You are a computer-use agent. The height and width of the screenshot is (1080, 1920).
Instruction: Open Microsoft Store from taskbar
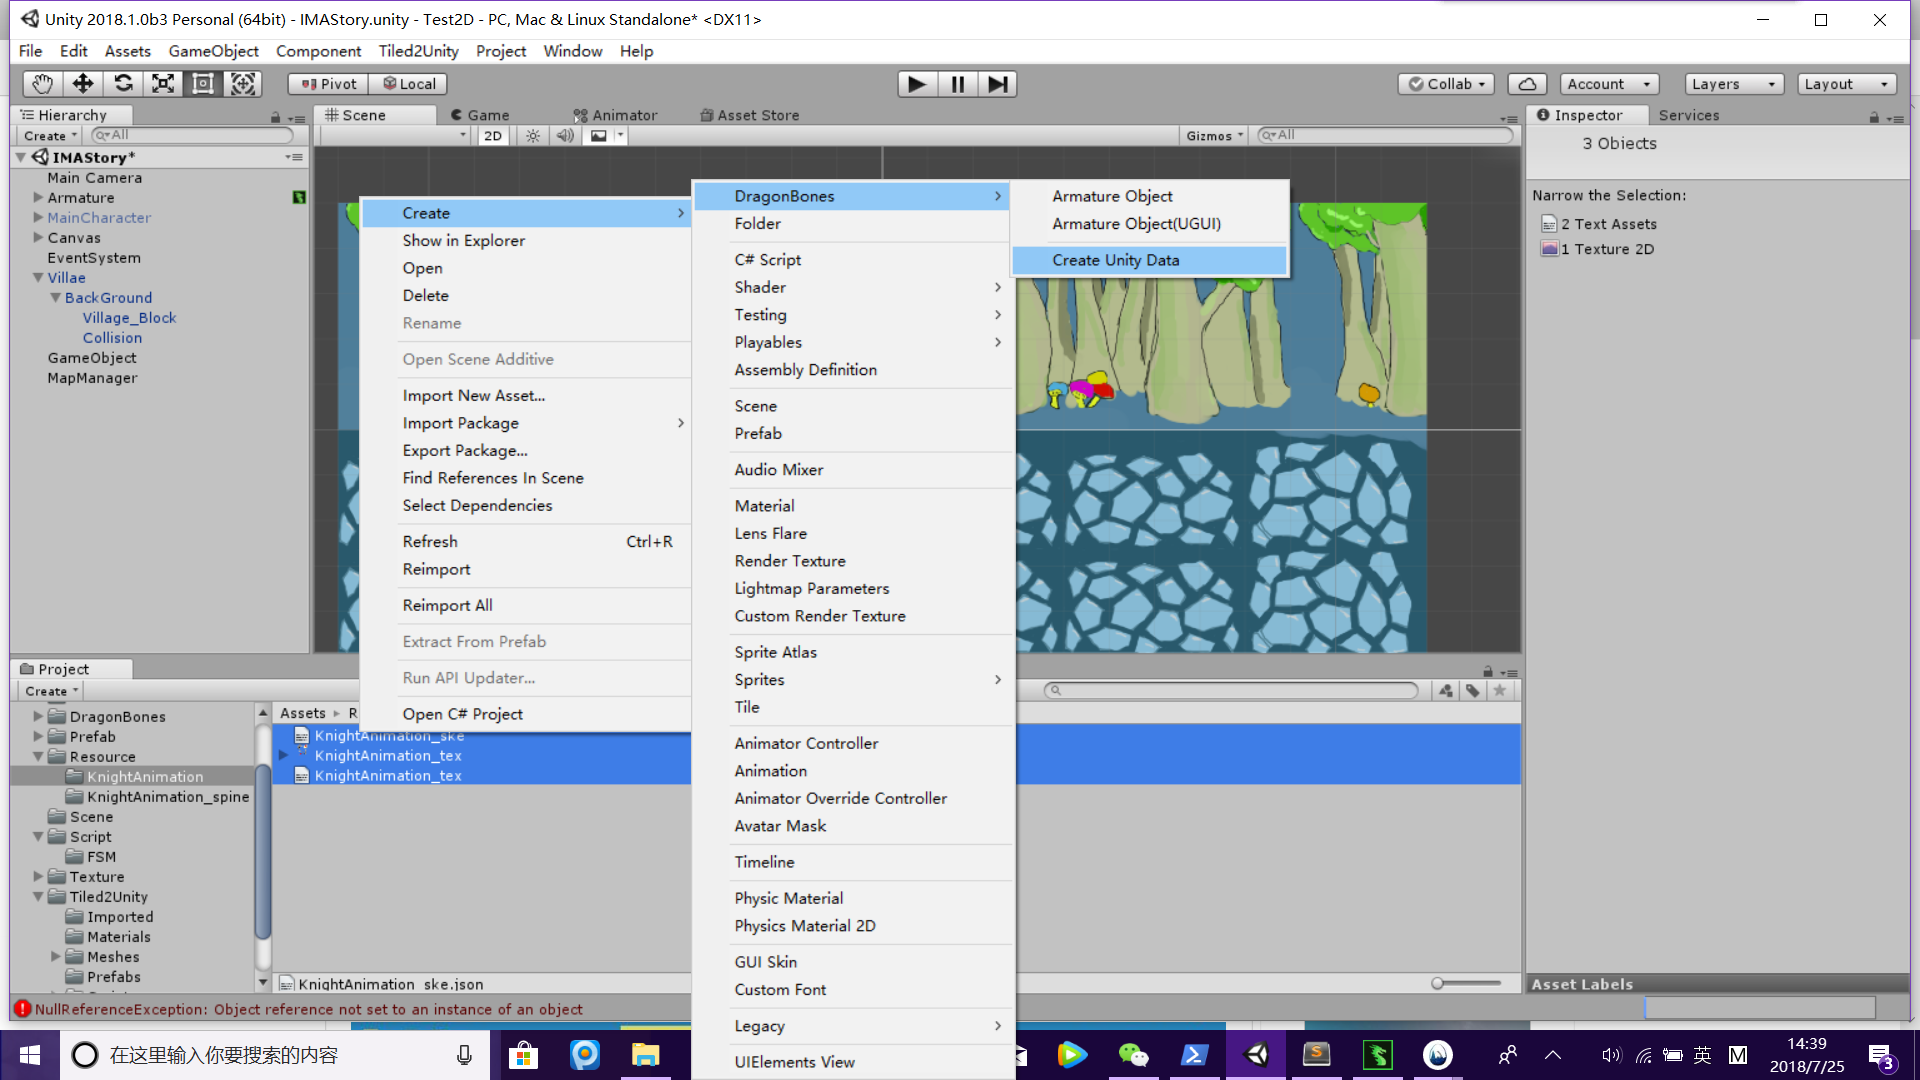(x=523, y=1055)
